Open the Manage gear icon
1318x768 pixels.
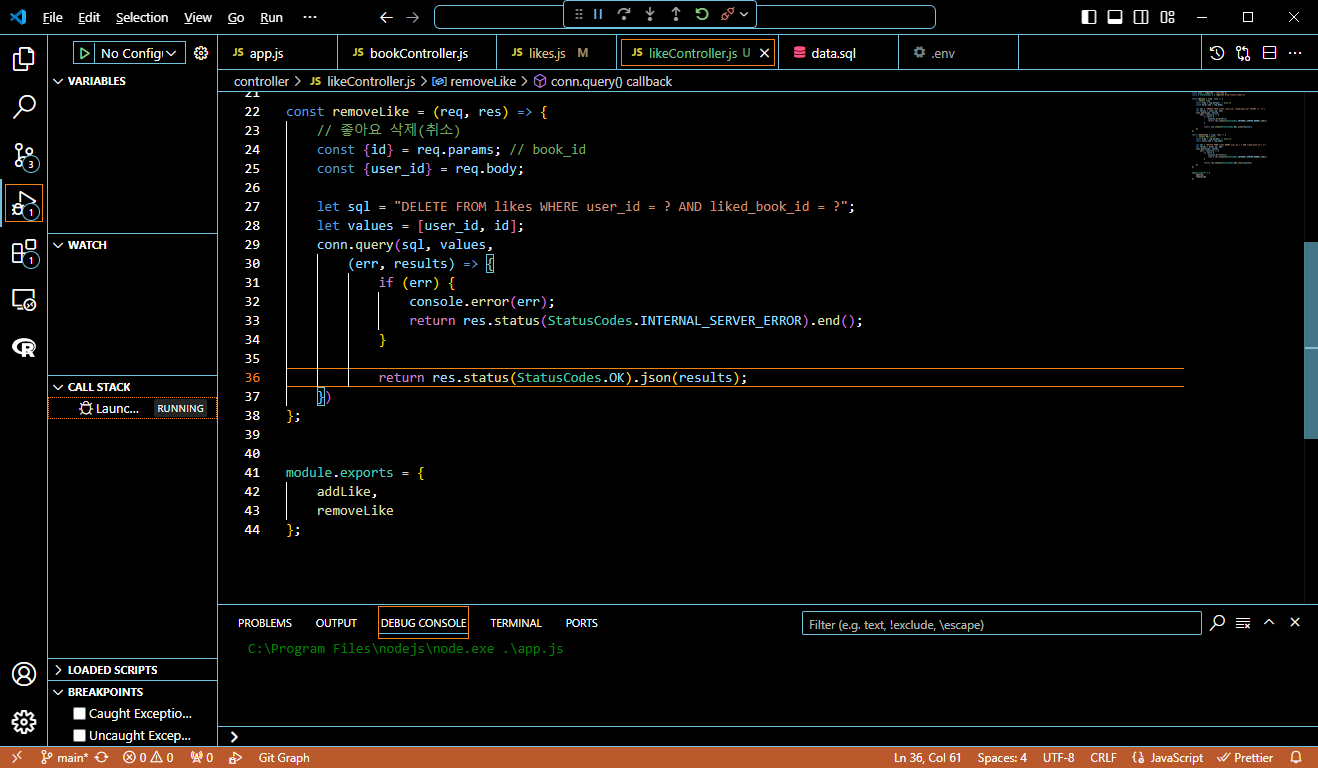tap(24, 722)
